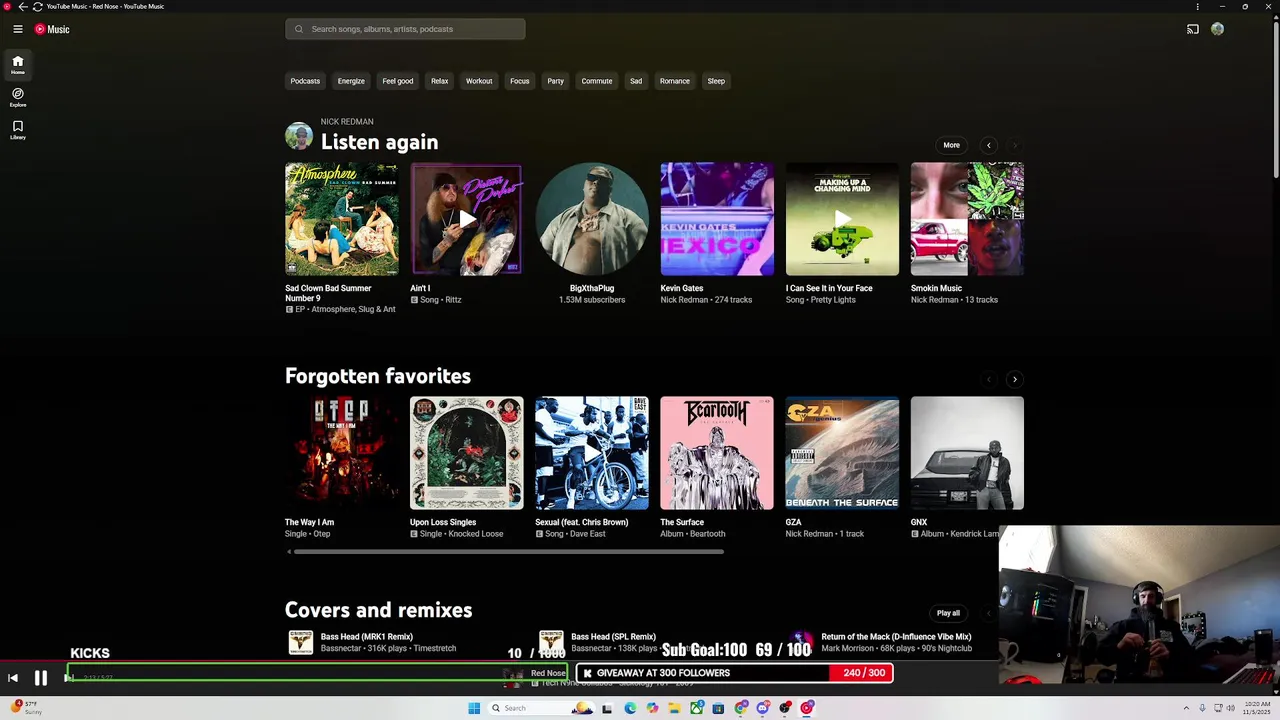The image size is (1280, 720).
Task: Pause the currently playing song
Action: [41, 678]
